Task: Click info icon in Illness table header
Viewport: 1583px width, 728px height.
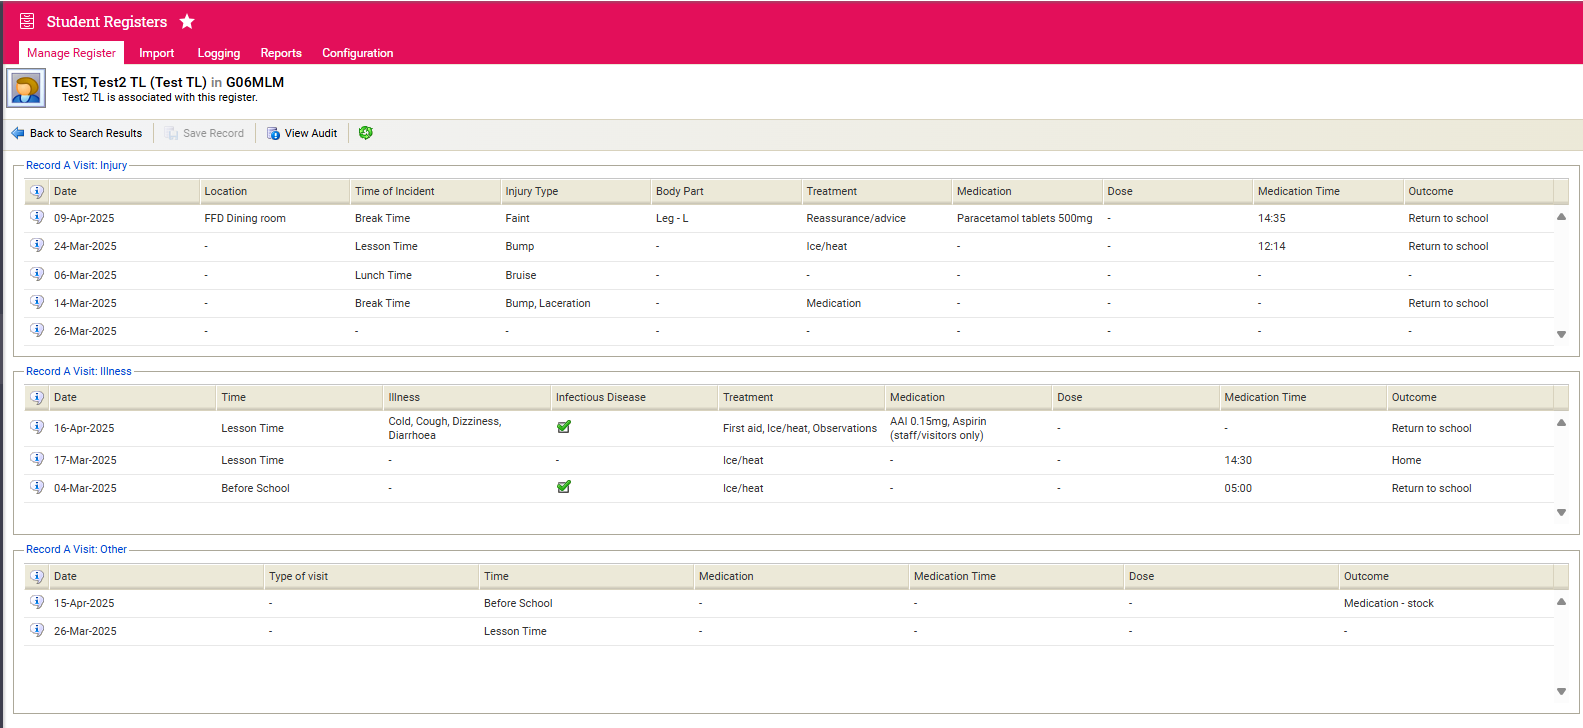Action: tap(37, 397)
